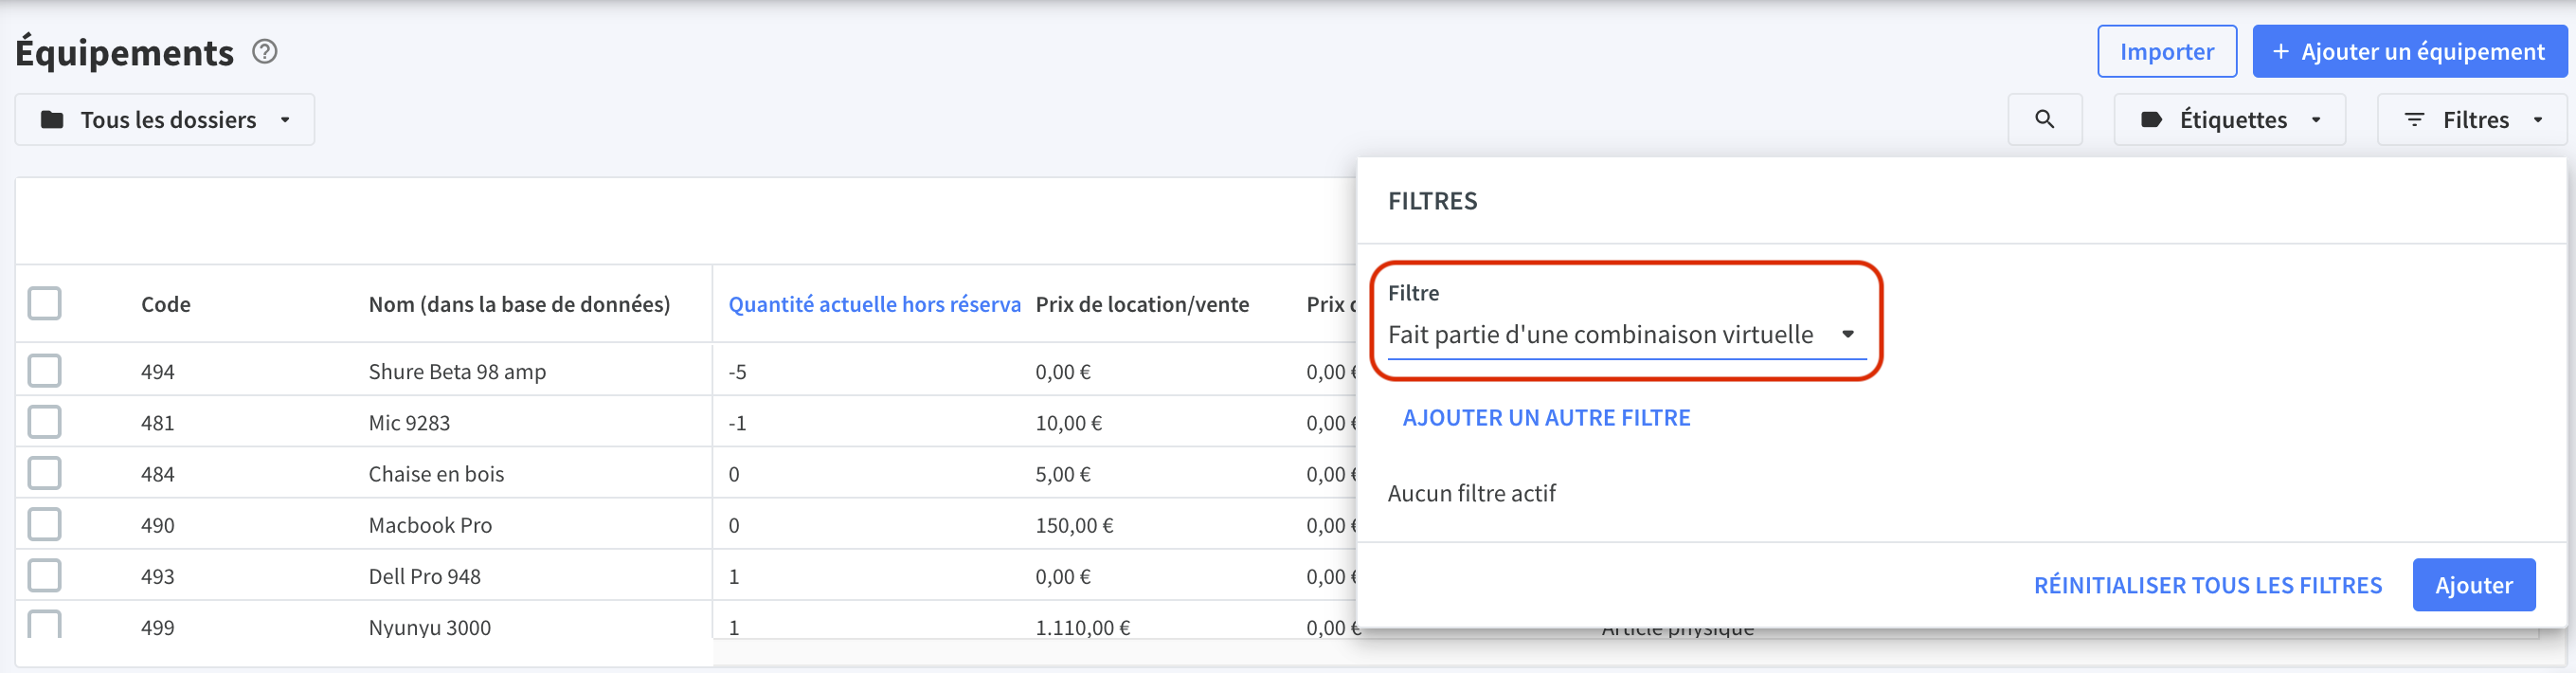Open Nyunyu 3000 name cell
Screen dimensions: 2576x673
tap(430, 627)
